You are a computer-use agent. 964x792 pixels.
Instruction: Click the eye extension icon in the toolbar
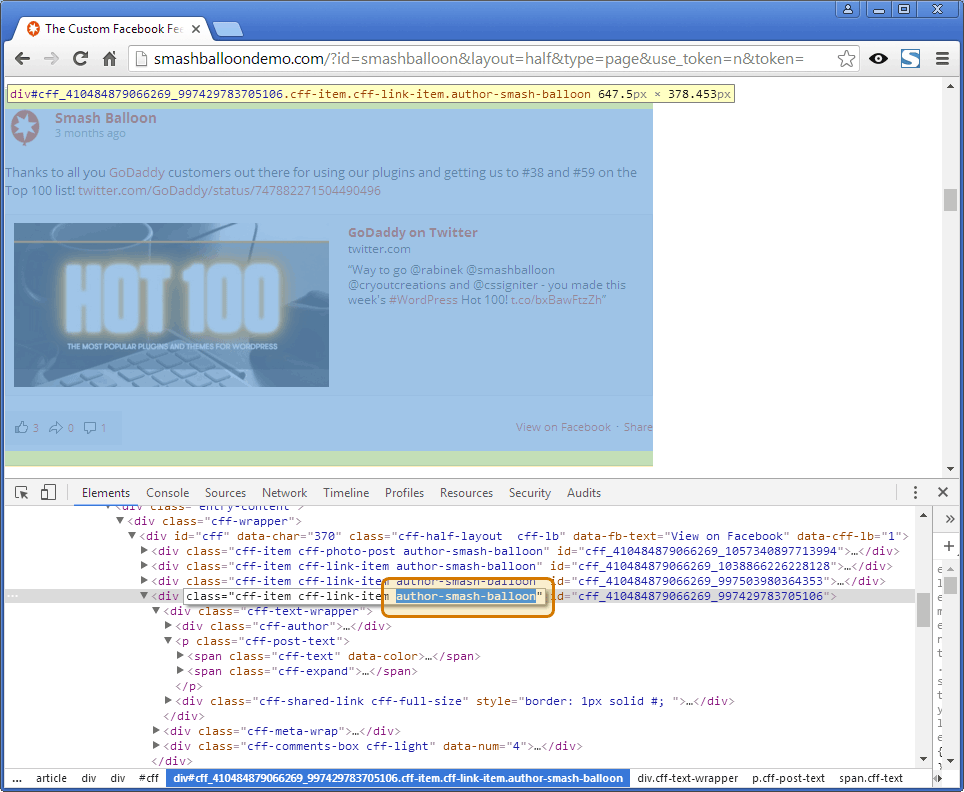pyautogui.click(x=878, y=59)
